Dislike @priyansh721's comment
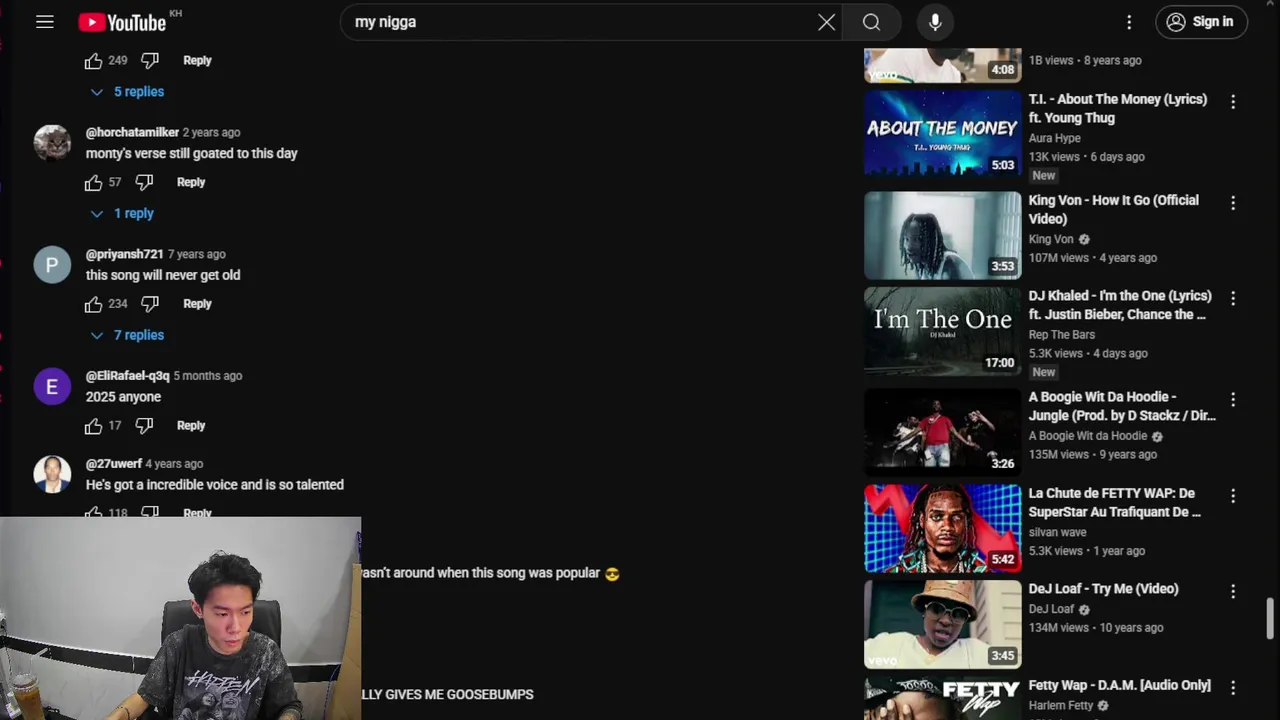The image size is (1280, 720). [150, 304]
